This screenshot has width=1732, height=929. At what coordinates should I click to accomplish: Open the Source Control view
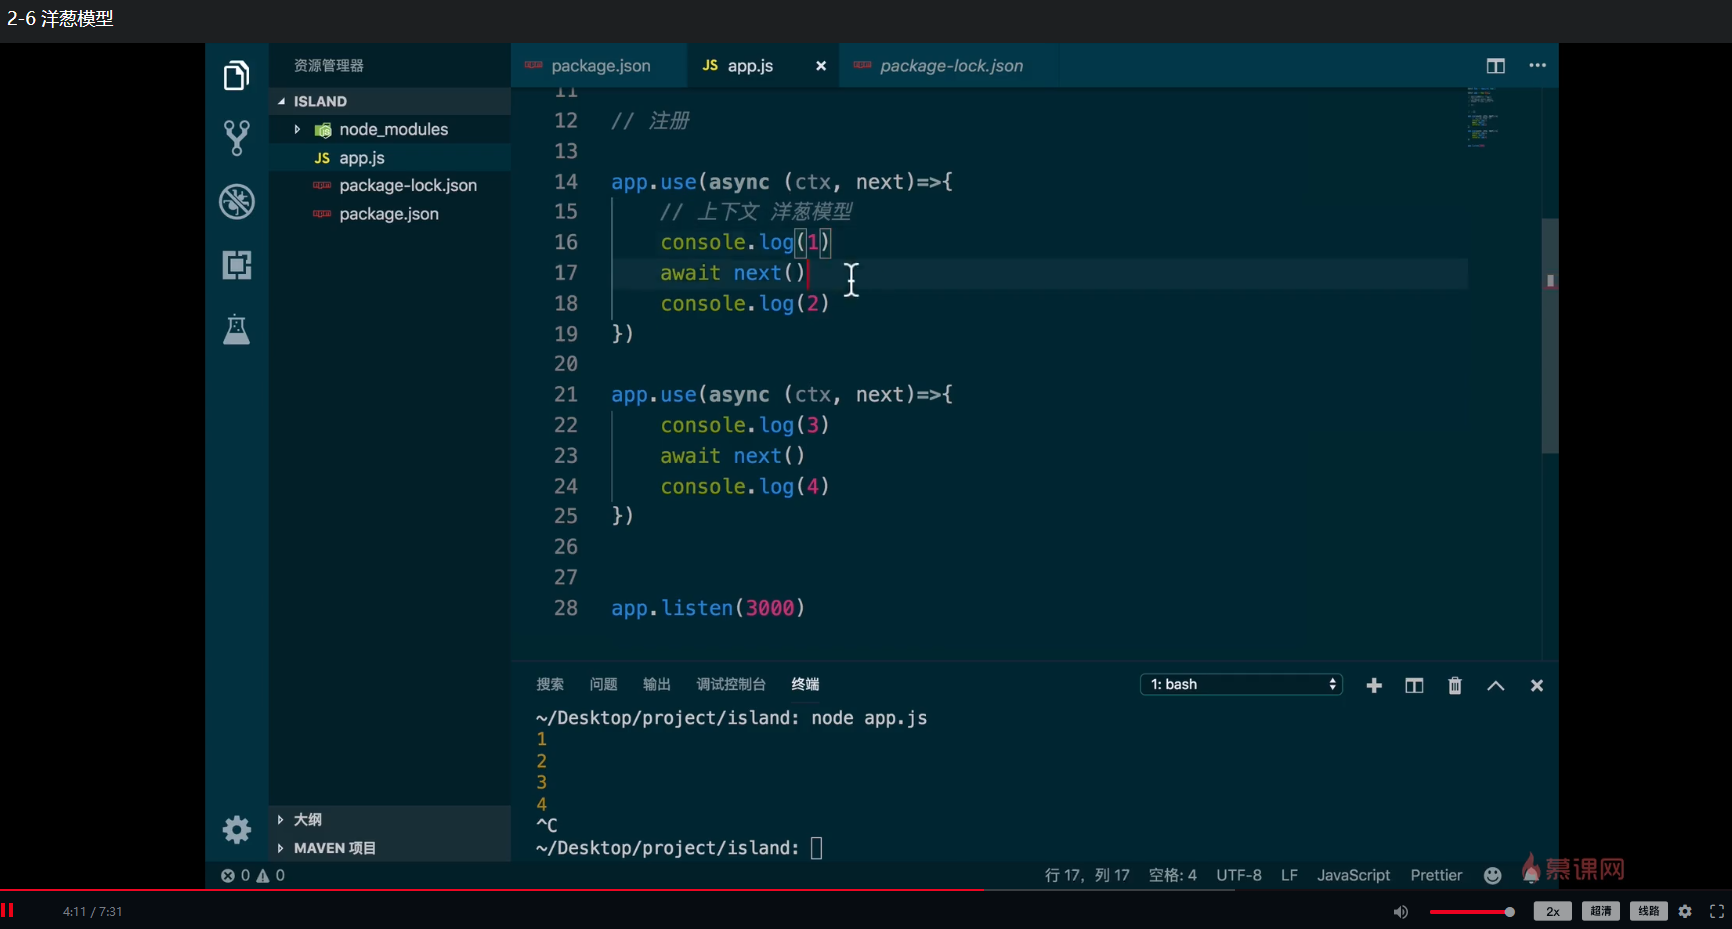click(x=236, y=138)
